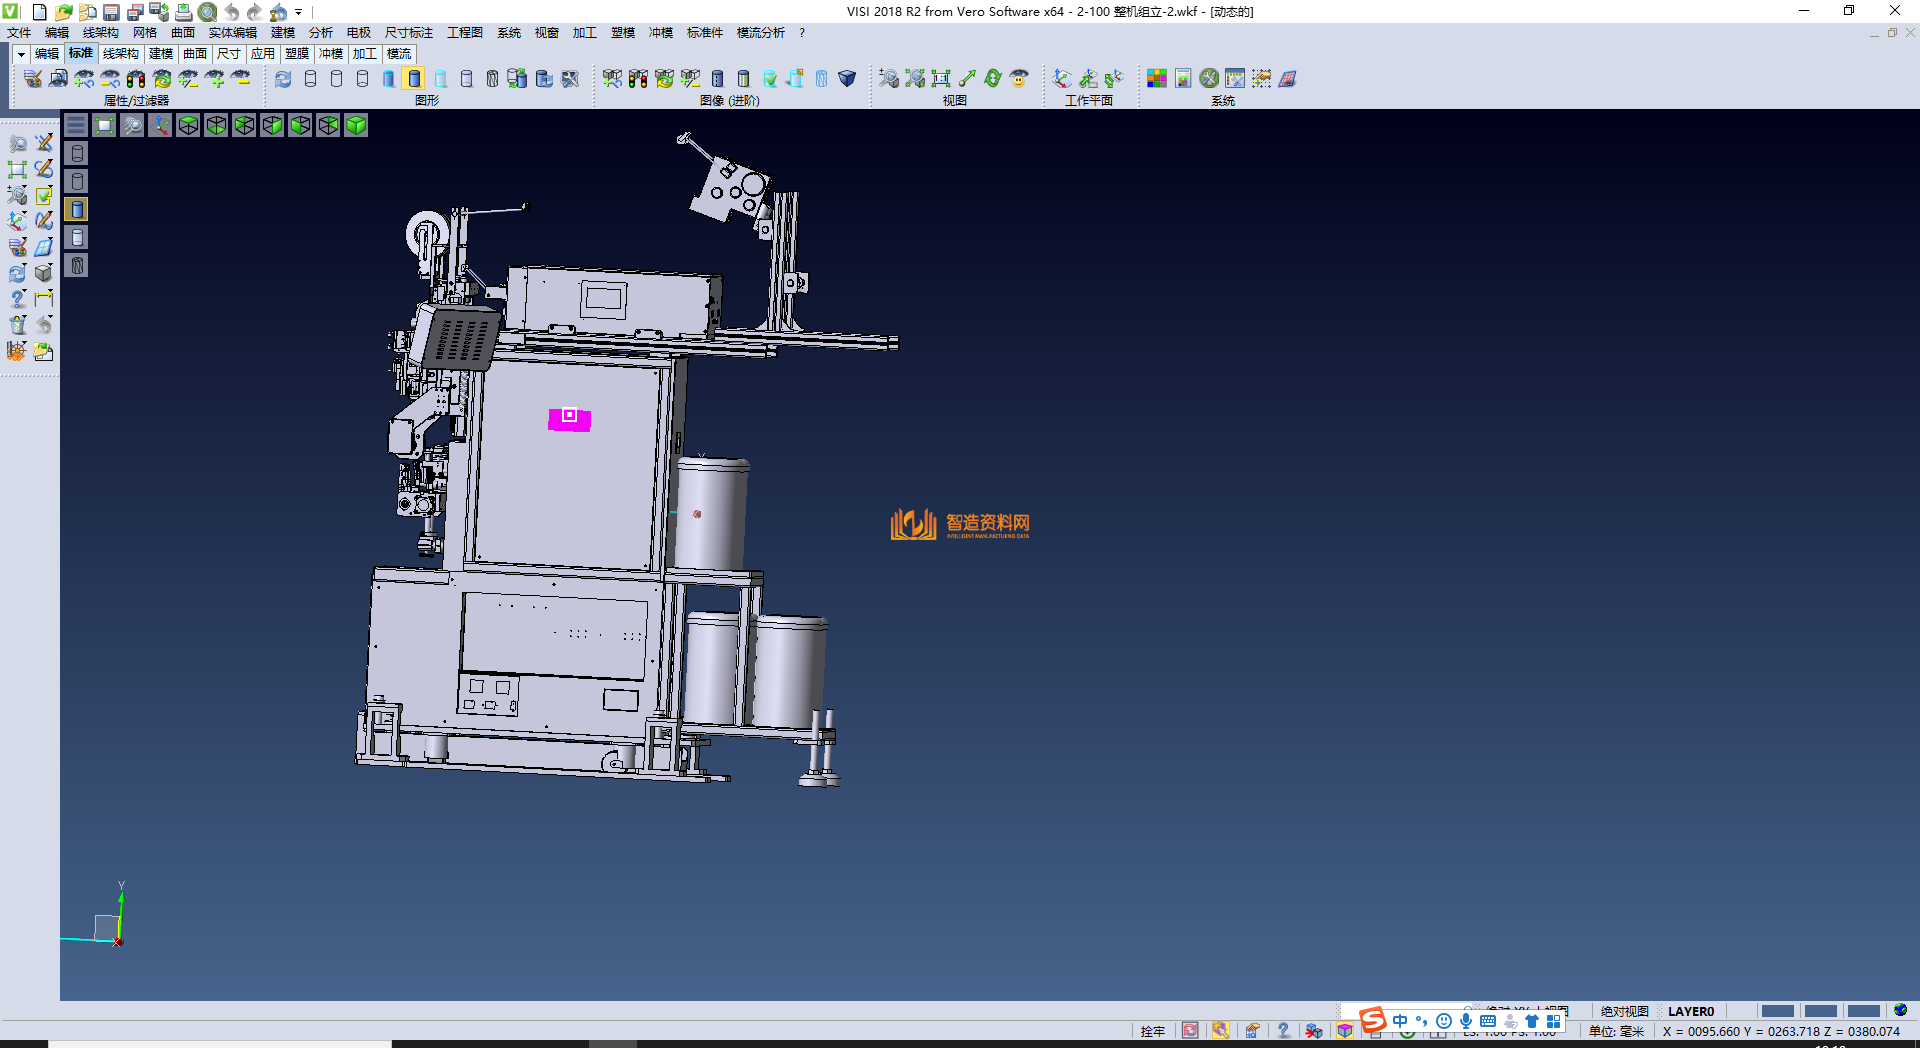This screenshot has height=1048, width=1920.
Task: Switch to the 建模 ribbon tab
Action: pos(160,54)
